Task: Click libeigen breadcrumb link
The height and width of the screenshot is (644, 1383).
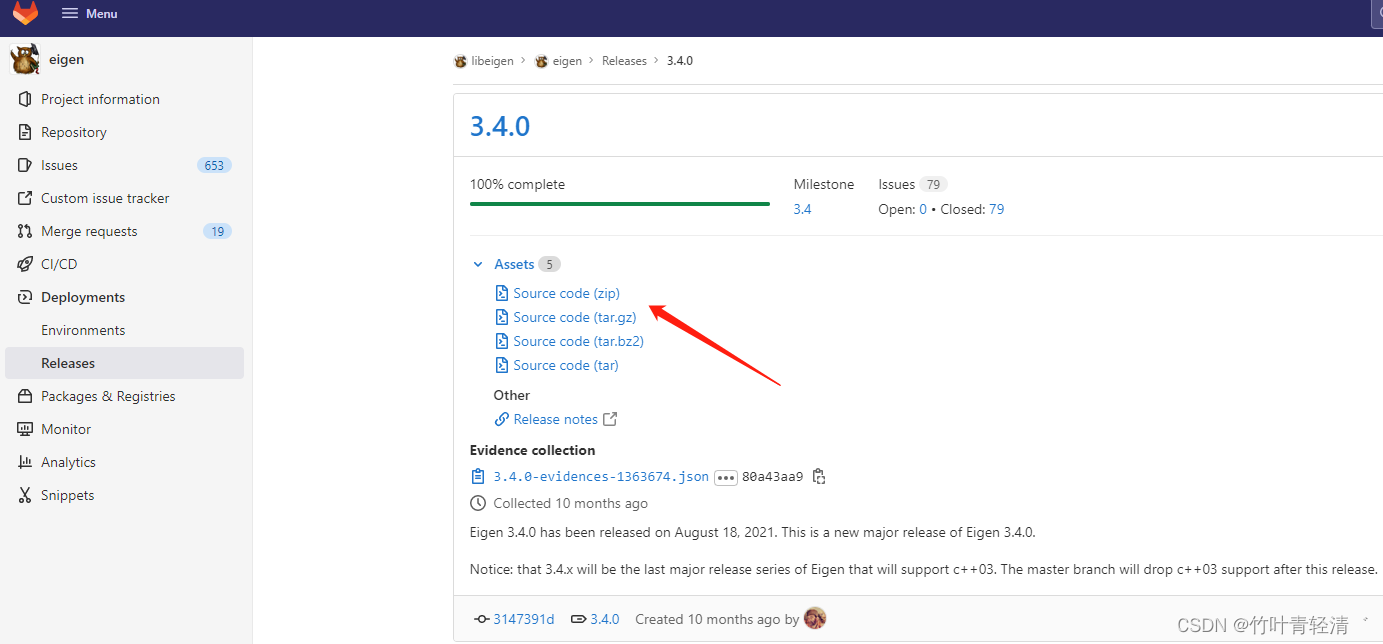Action: (x=492, y=61)
